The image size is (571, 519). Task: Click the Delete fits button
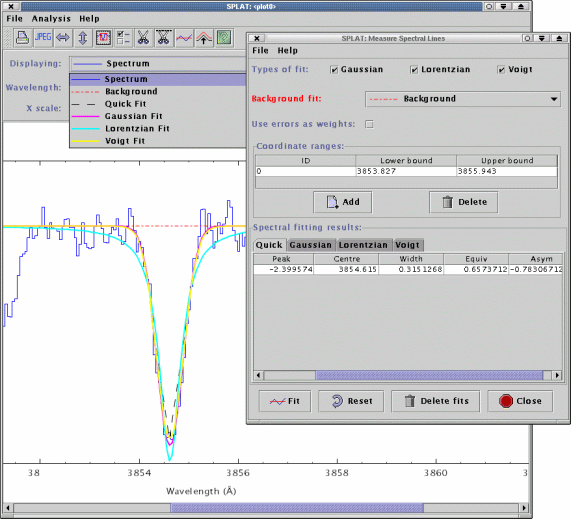click(x=436, y=401)
